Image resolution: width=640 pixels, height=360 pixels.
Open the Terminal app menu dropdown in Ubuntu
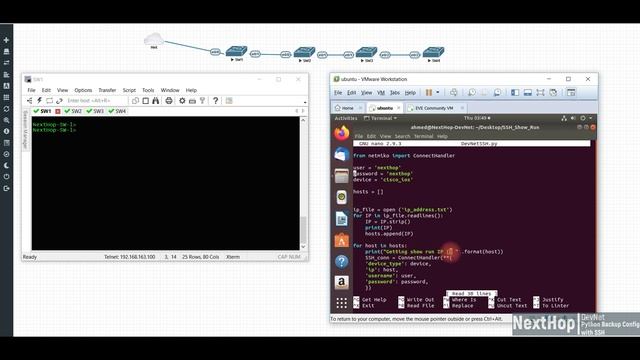coord(380,118)
